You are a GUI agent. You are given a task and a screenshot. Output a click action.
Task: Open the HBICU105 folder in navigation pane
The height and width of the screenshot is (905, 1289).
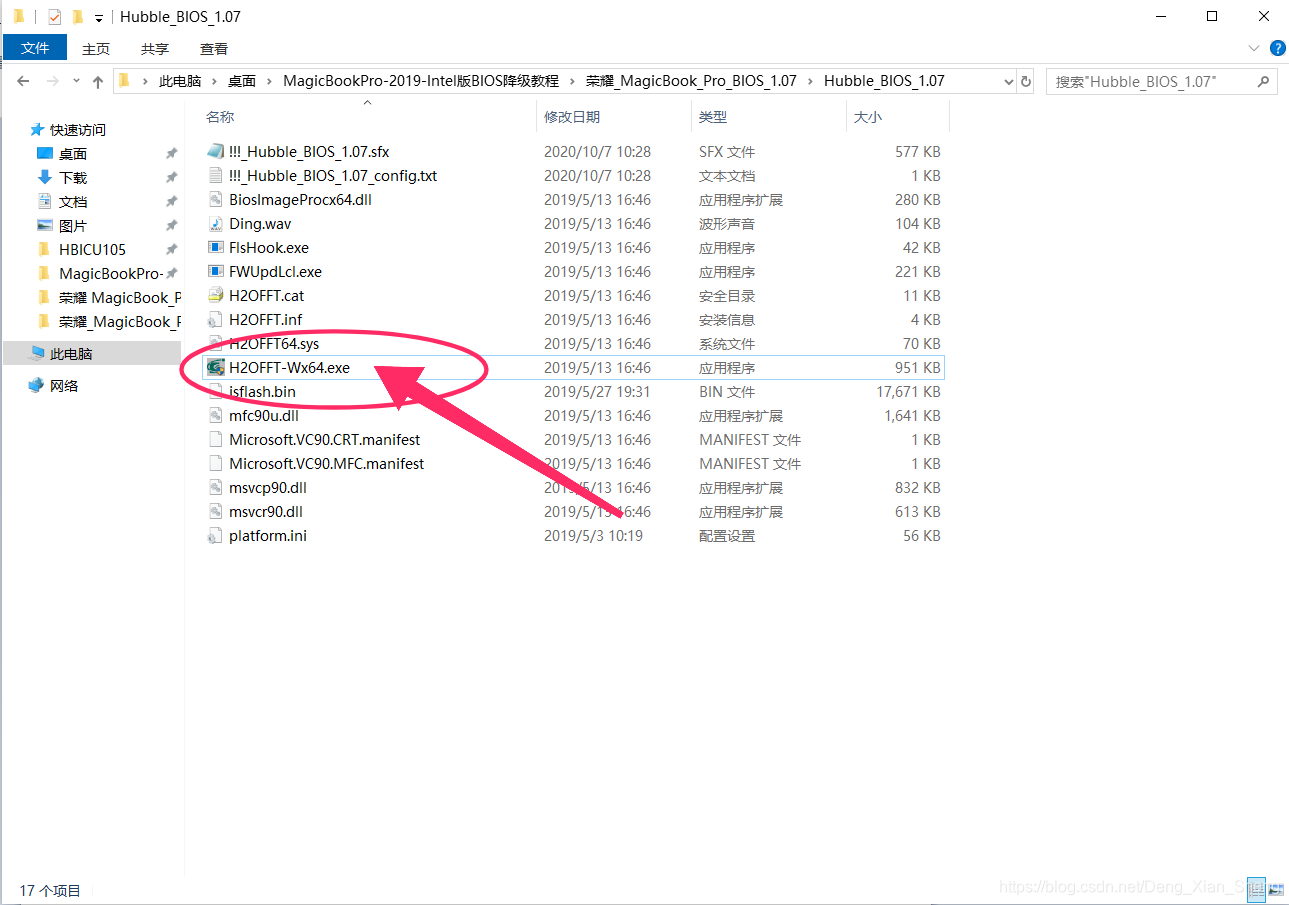pos(92,250)
